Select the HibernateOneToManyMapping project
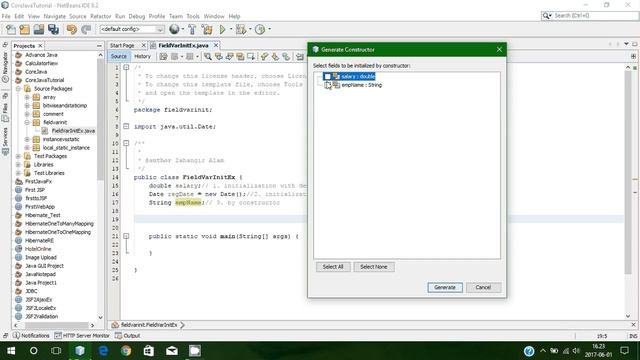This screenshot has width=640, height=360. [59, 224]
